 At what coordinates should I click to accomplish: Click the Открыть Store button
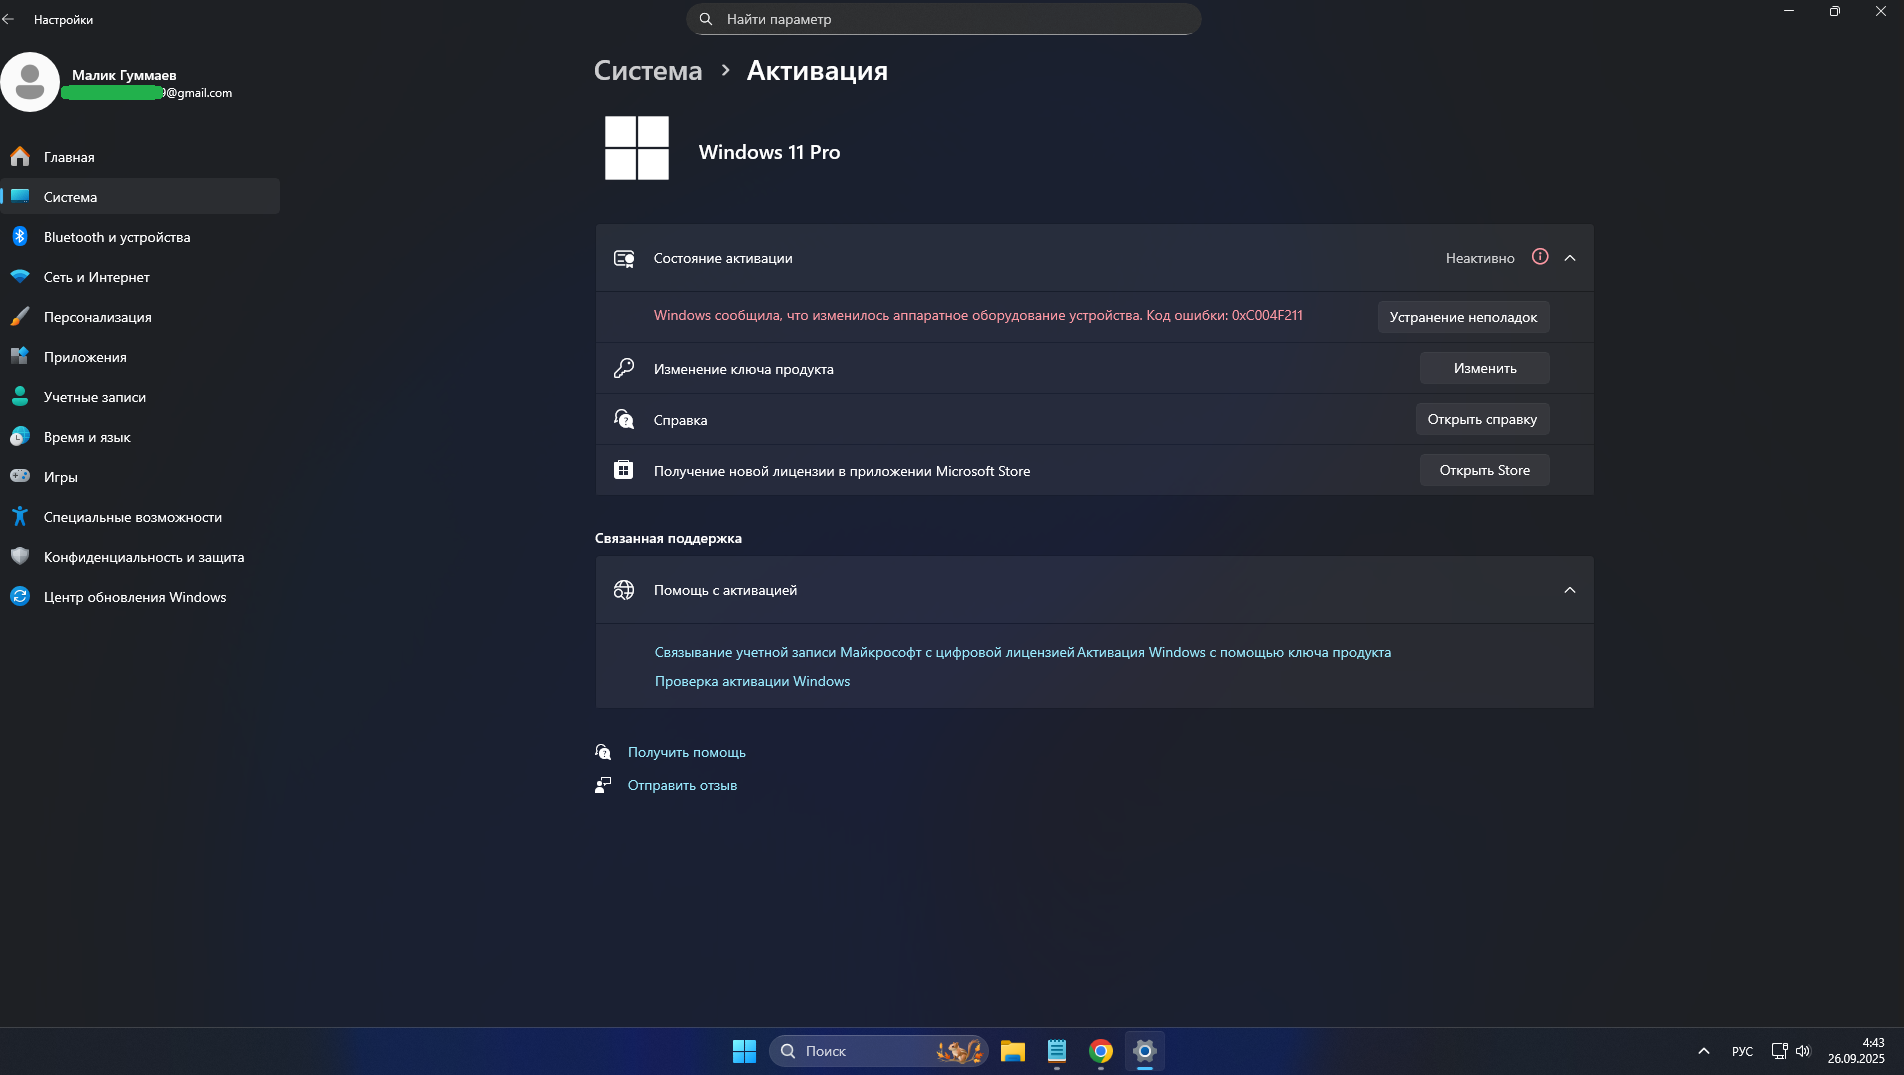coord(1485,470)
